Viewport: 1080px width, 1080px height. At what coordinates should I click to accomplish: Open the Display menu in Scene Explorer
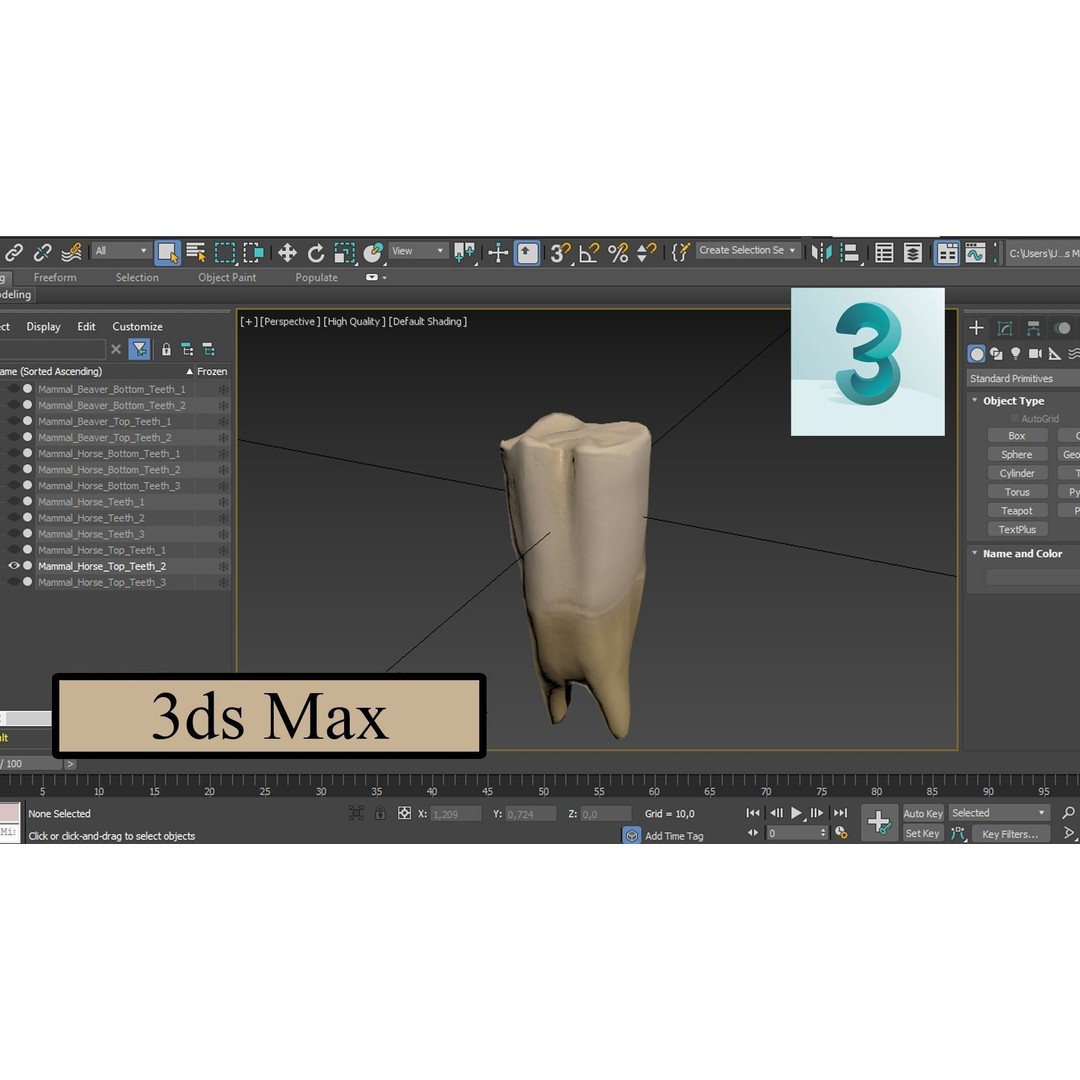click(x=43, y=326)
